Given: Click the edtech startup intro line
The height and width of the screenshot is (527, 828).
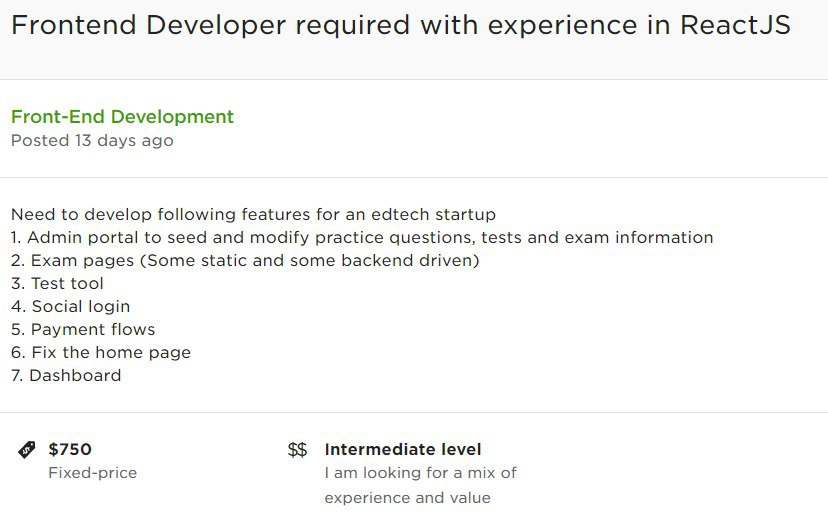Looking at the screenshot, I should [x=253, y=214].
